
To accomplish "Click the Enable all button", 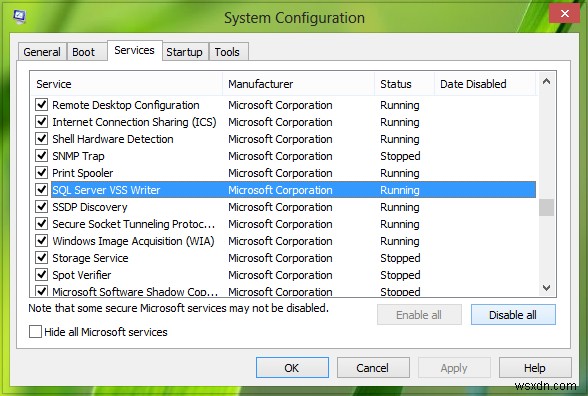I will tap(419, 315).
